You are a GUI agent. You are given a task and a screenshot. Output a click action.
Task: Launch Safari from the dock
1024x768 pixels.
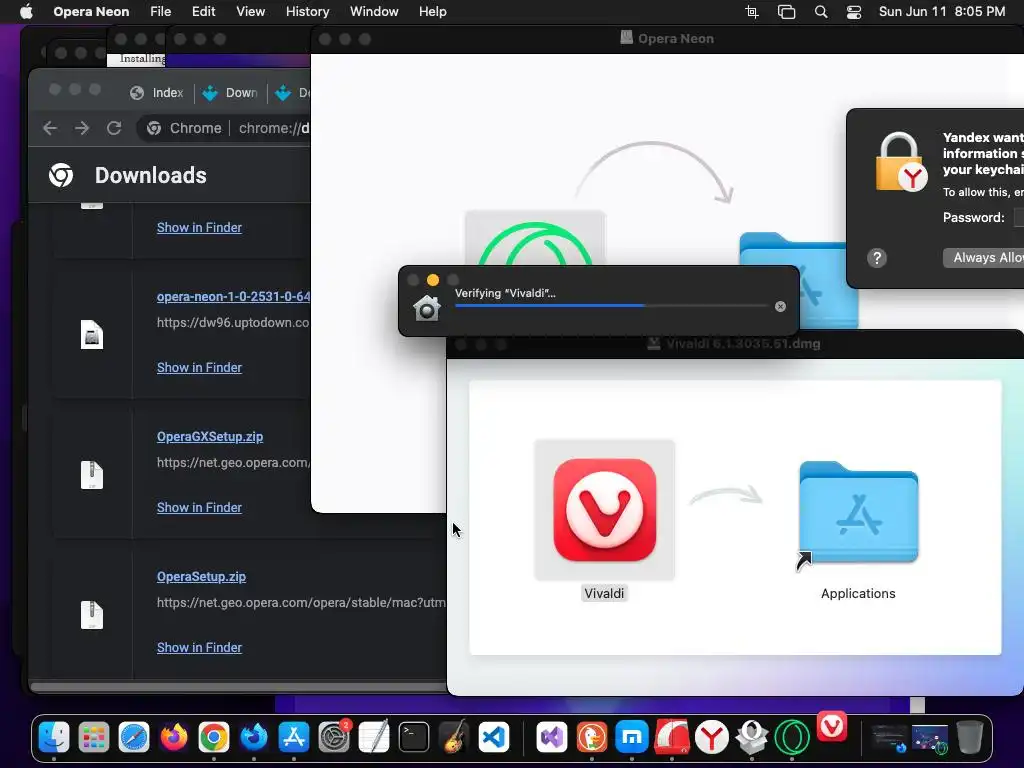tap(134, 738)
